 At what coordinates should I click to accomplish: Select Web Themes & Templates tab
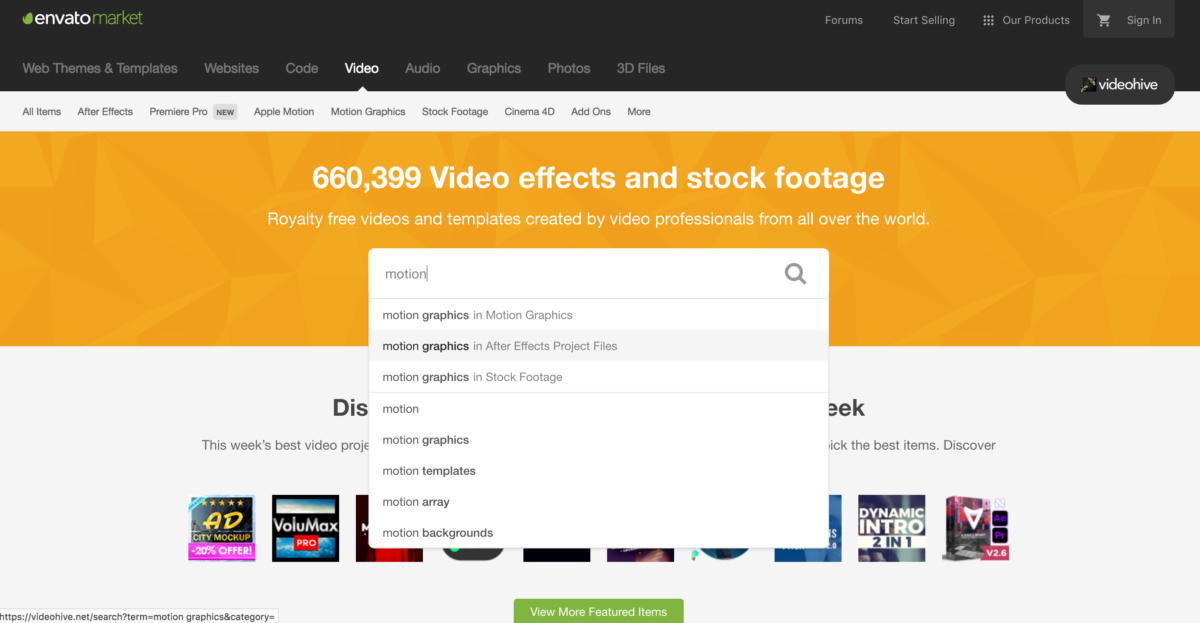[100, 68]
